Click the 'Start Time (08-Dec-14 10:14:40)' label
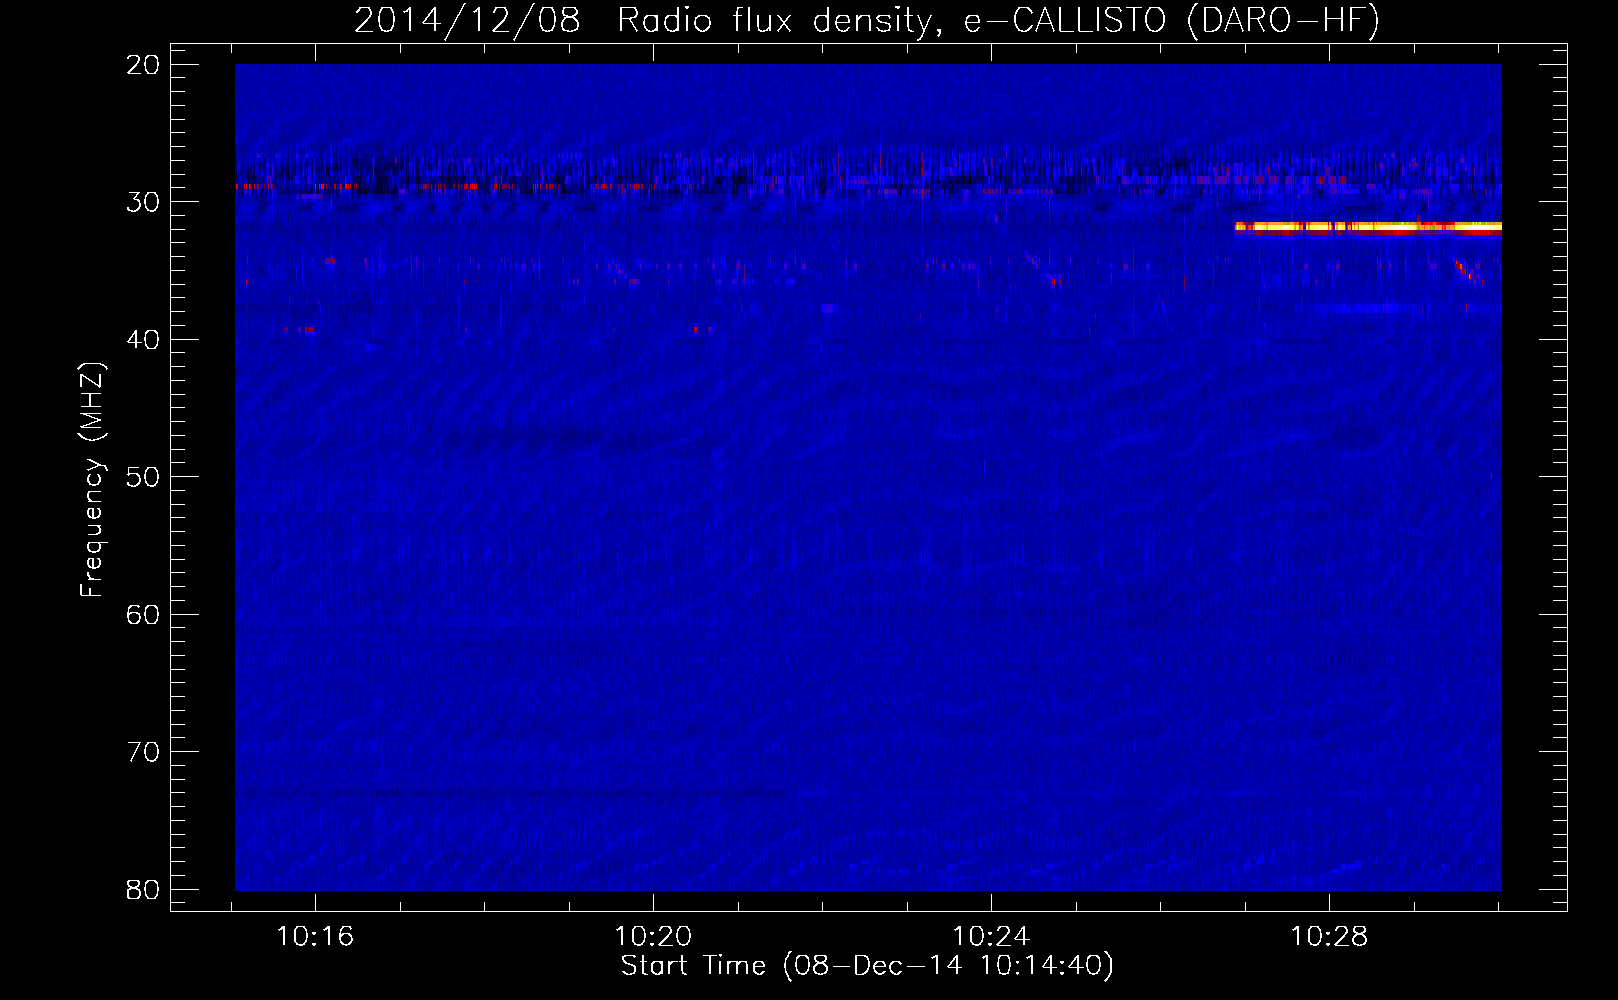This screenshot has height=1000, width=1618. (x=867, y=966)
